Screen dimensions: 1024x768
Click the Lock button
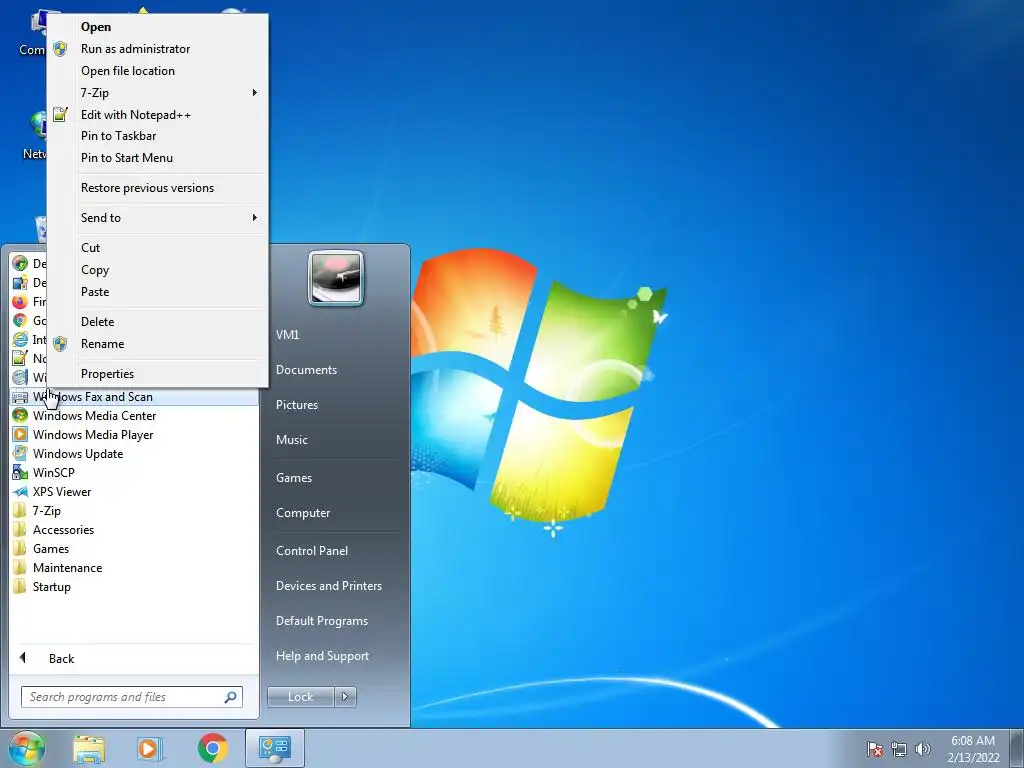pyautogui.click(x=301, y=697)
